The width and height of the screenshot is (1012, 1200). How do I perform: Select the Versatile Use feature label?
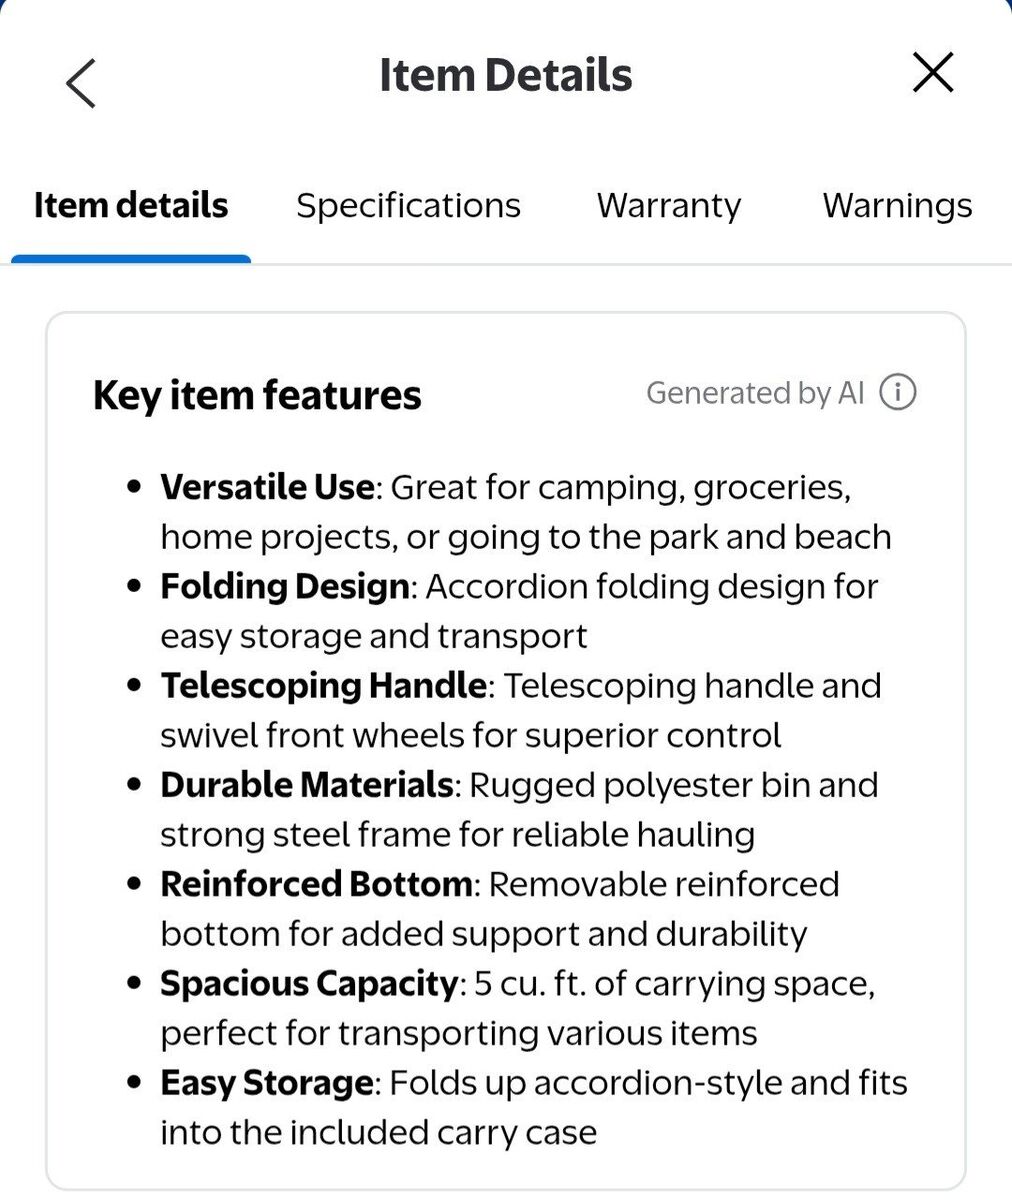click(267, 488)
